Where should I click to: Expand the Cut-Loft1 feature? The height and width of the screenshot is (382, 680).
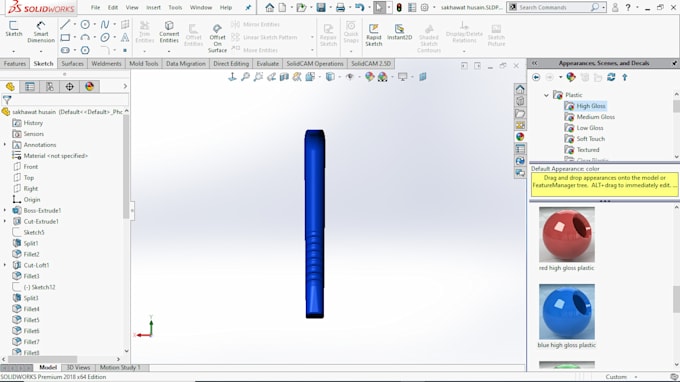click(5, 265)
